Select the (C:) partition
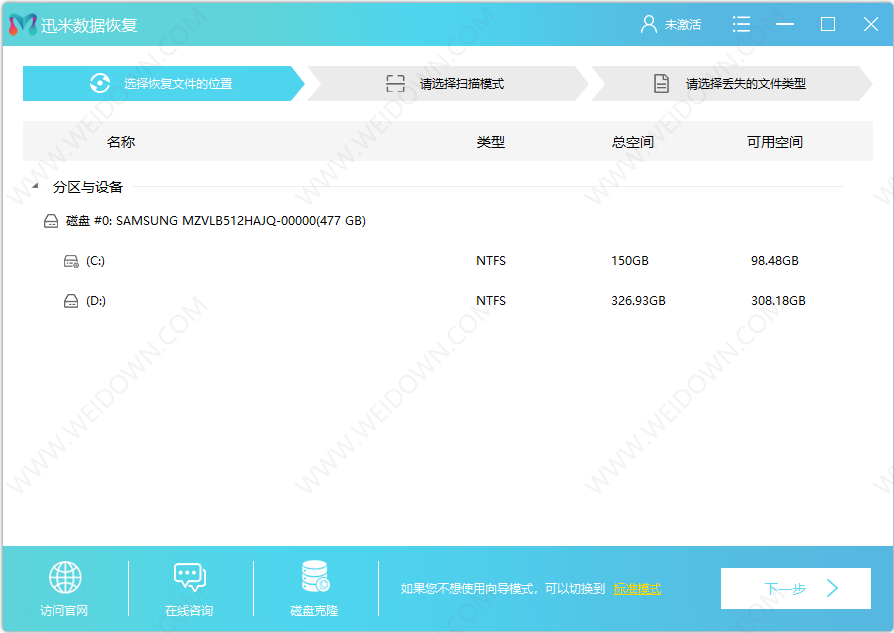Screen dimensions: 894x633 [x=95, y=261]
